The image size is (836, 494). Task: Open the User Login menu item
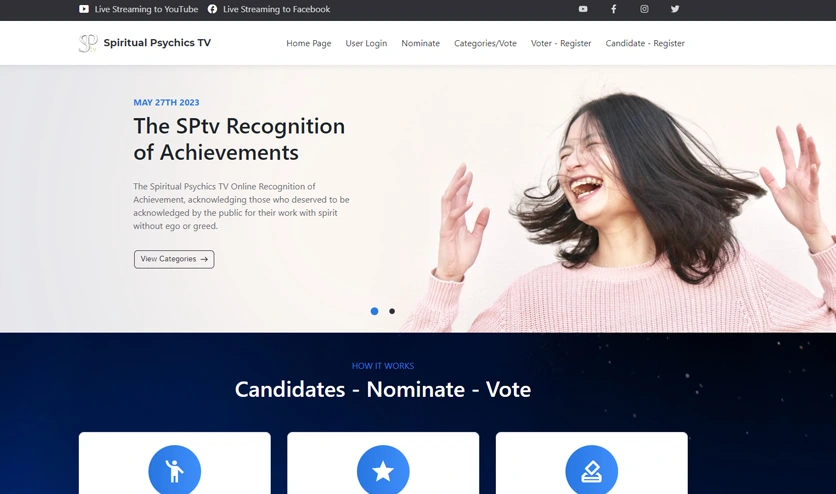click(366, 43)
